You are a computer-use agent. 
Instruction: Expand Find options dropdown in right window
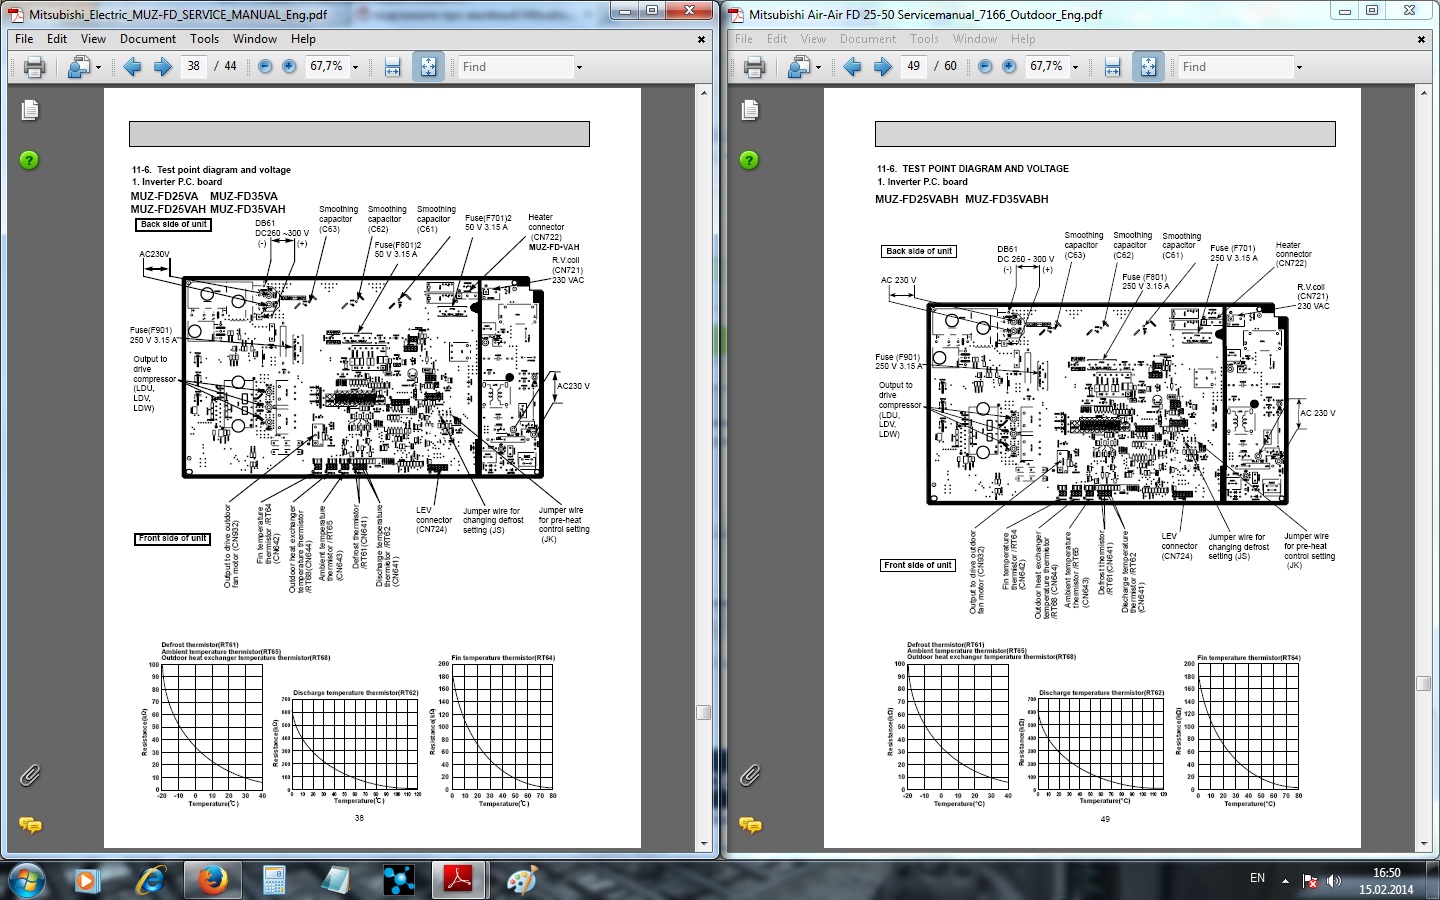pyautogui.click(x=1299, y=67)
